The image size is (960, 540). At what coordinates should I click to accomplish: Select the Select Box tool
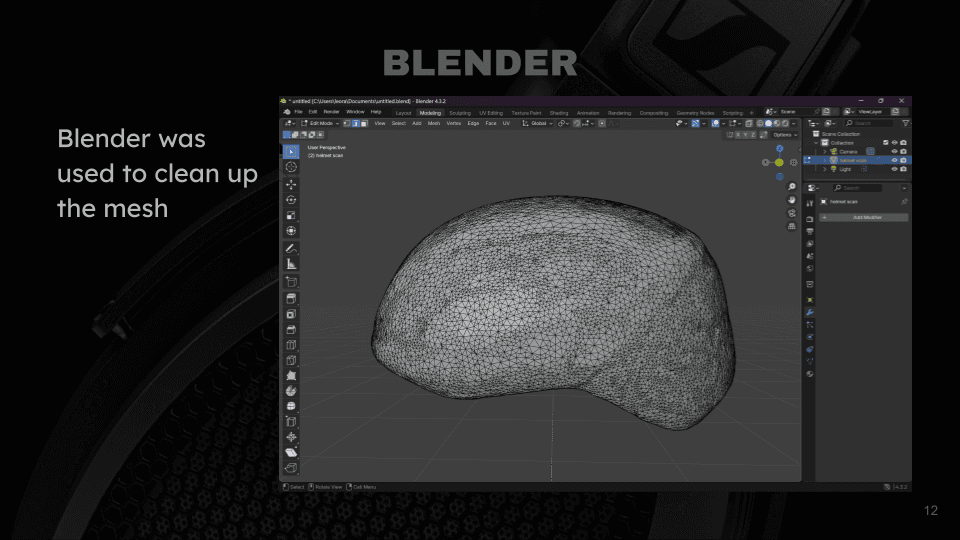[291, 151]
